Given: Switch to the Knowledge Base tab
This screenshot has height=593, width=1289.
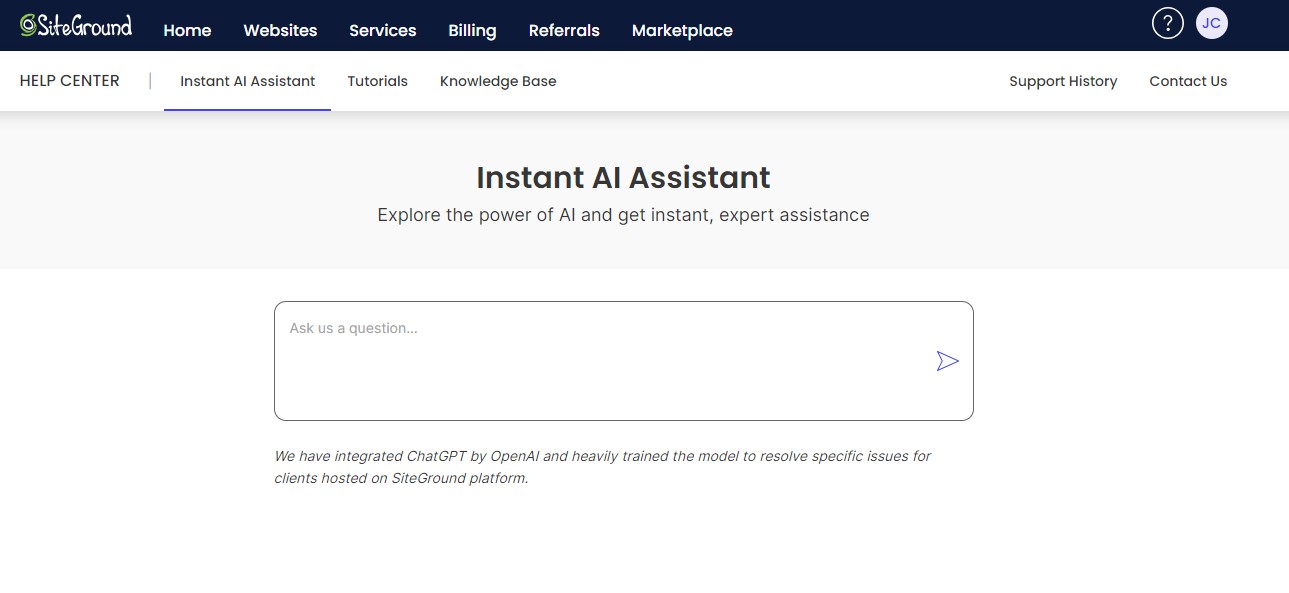Looking at the screenshot, I should click(498, 81).
